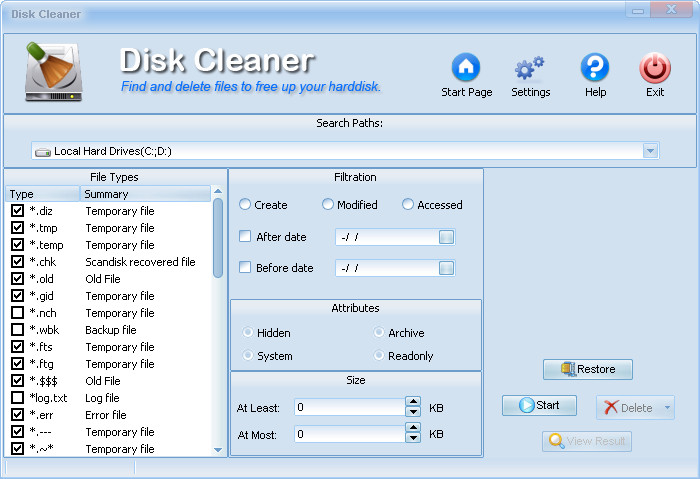Decrease the At Most size value

[x=413, y=438]
